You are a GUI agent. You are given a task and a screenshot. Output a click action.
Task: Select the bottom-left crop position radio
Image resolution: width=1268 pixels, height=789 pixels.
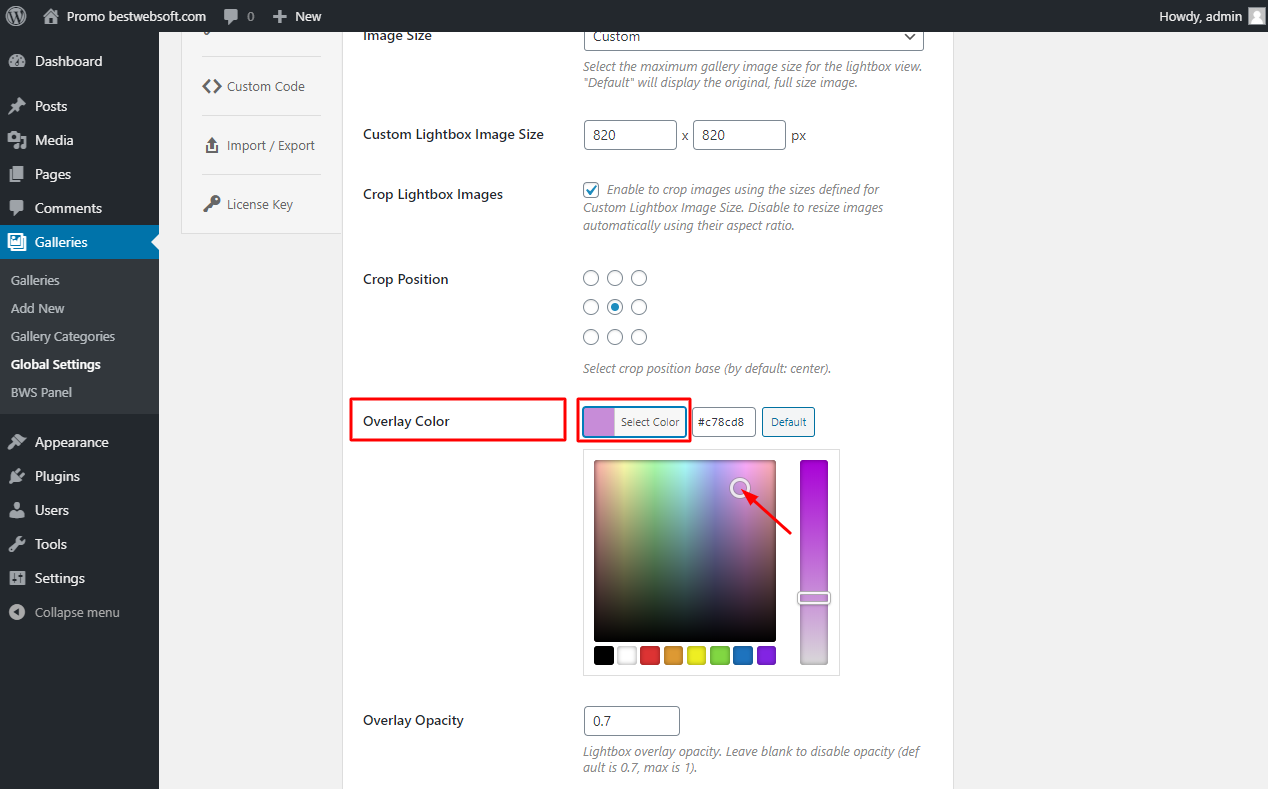click(591, 337)
